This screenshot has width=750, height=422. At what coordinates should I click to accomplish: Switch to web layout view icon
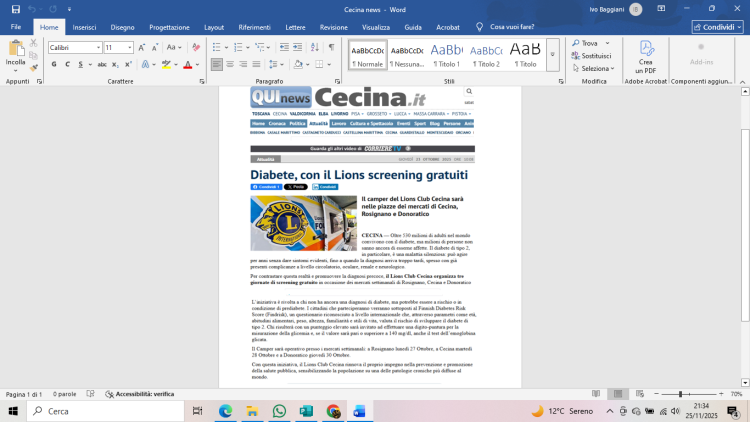tap(640, 394)
